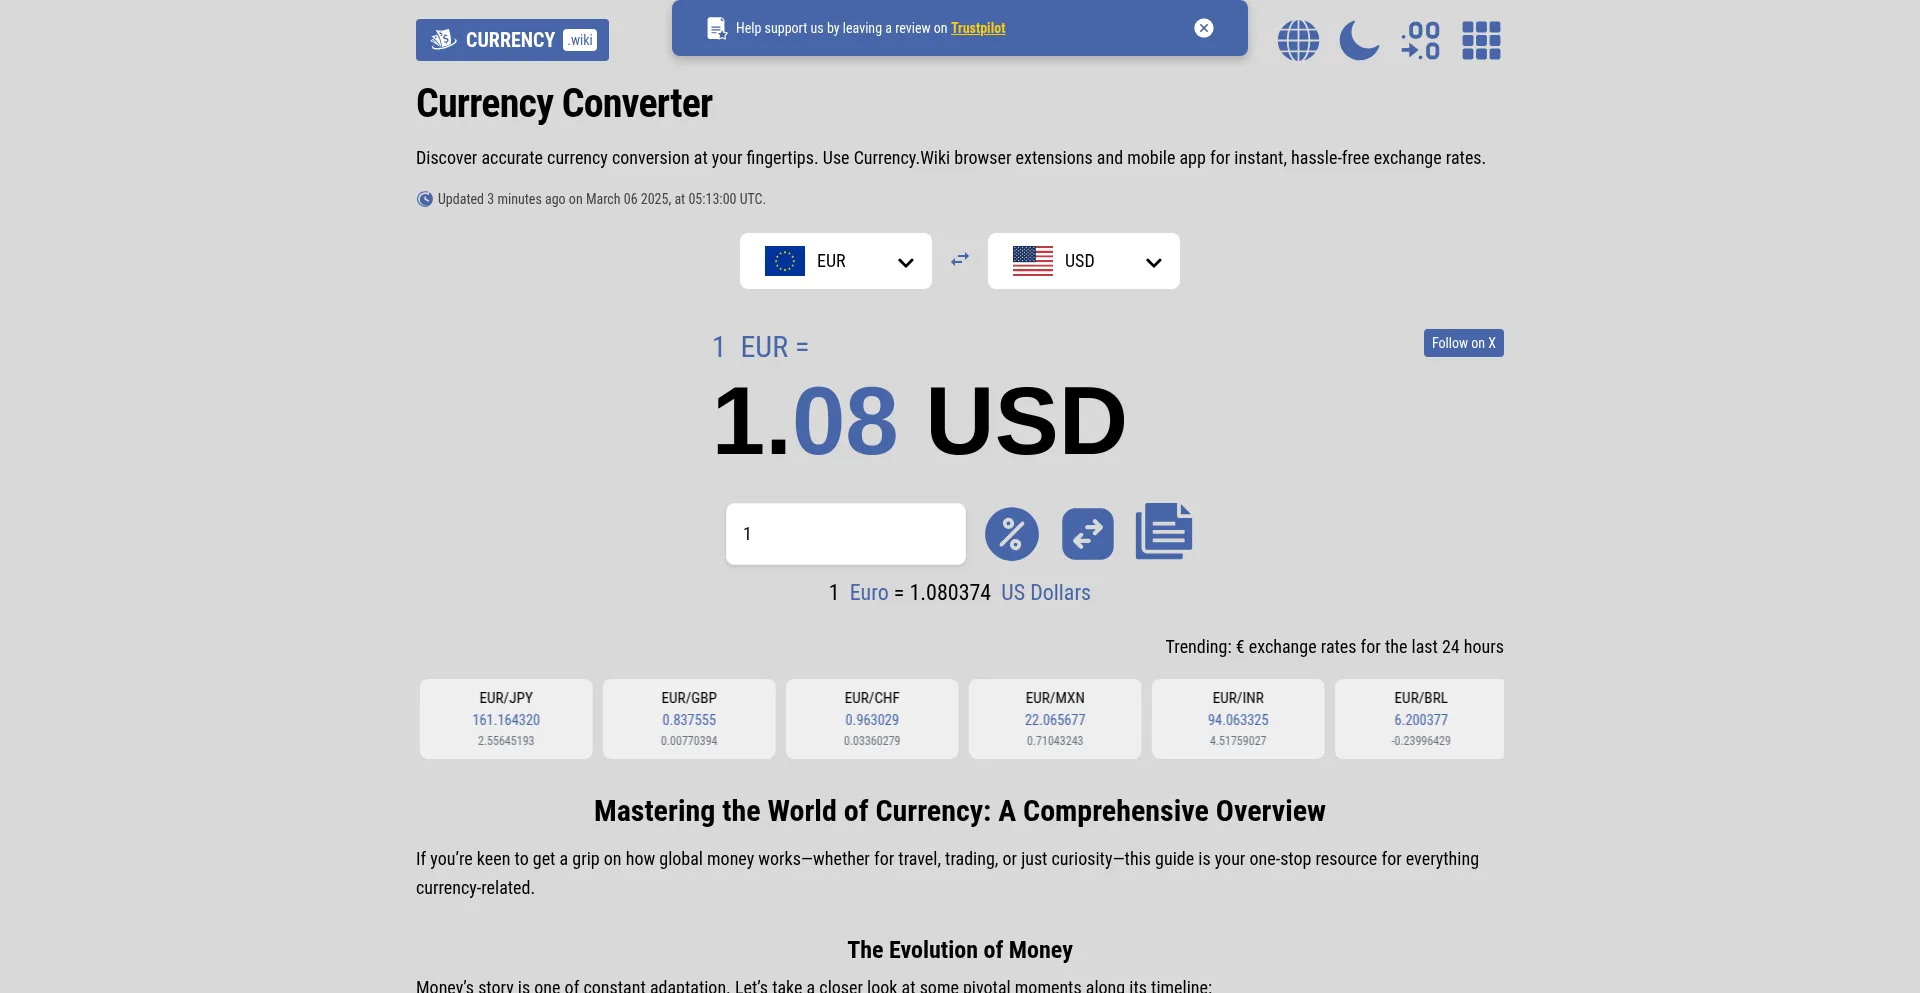Open decimal places rounding icon
Screen dimensions: 1920x993
[1421, 41]
